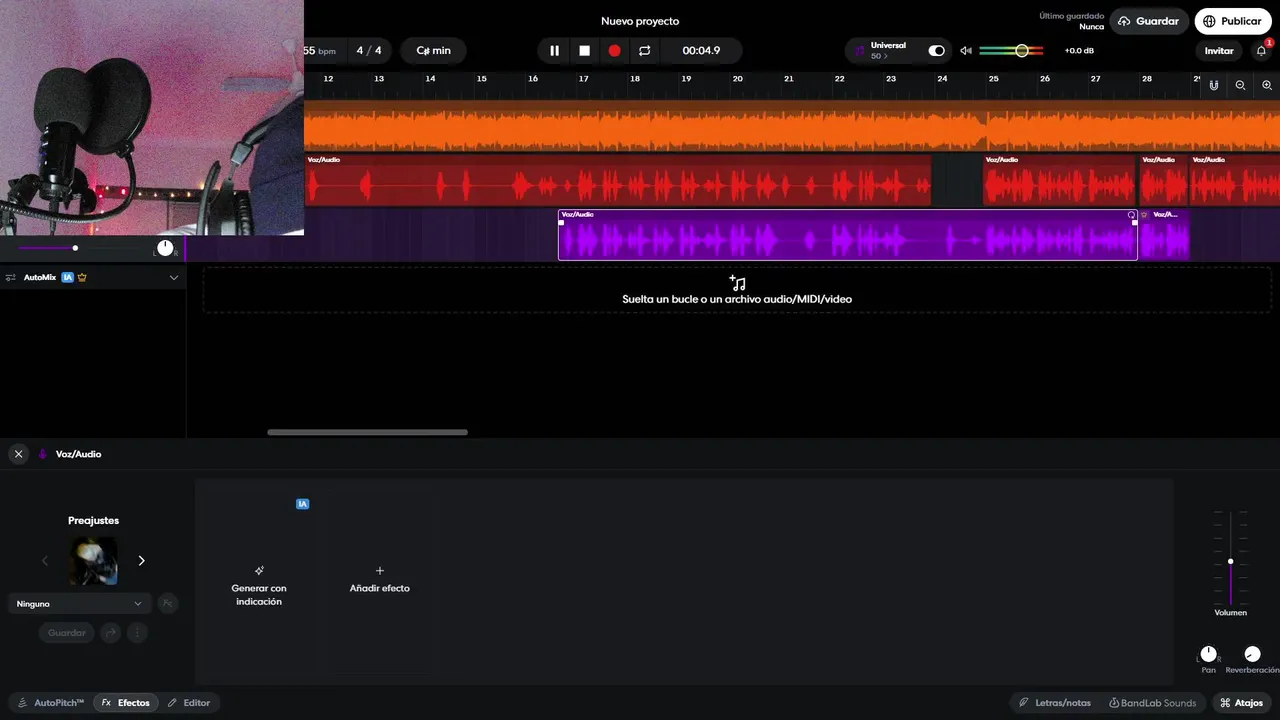Close the Voz/Audio effects panel
The height and width of the screenshot is (720, 1280).
click(18, 454)
